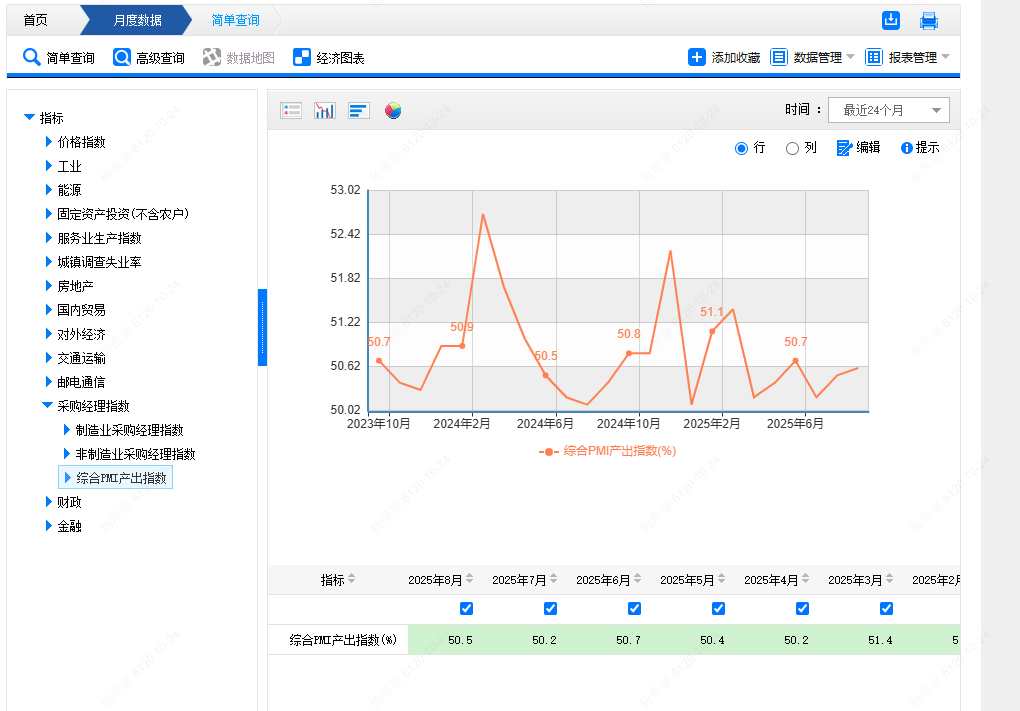Open the 最近24个月 time dropdown

point(889,110)
